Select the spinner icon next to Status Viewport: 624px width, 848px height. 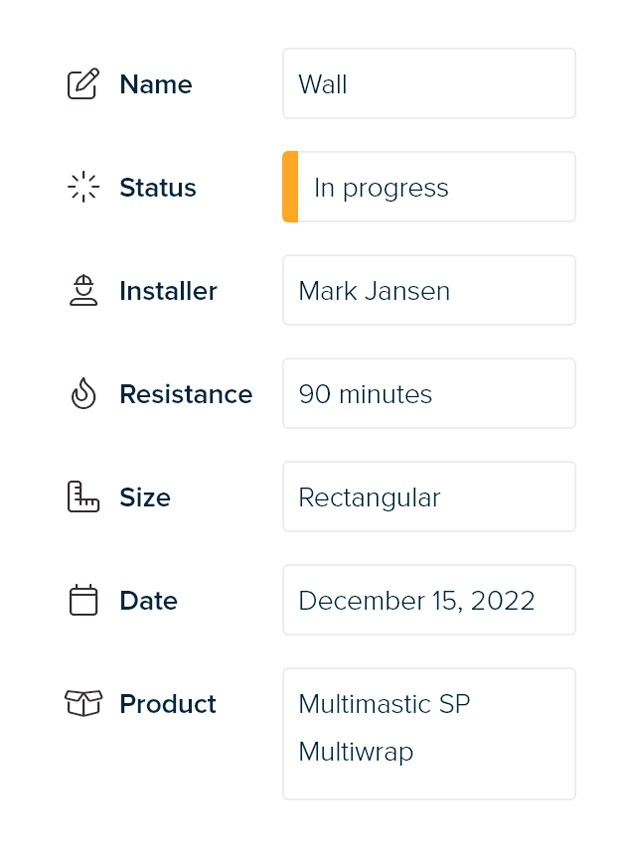coord(82,186)
